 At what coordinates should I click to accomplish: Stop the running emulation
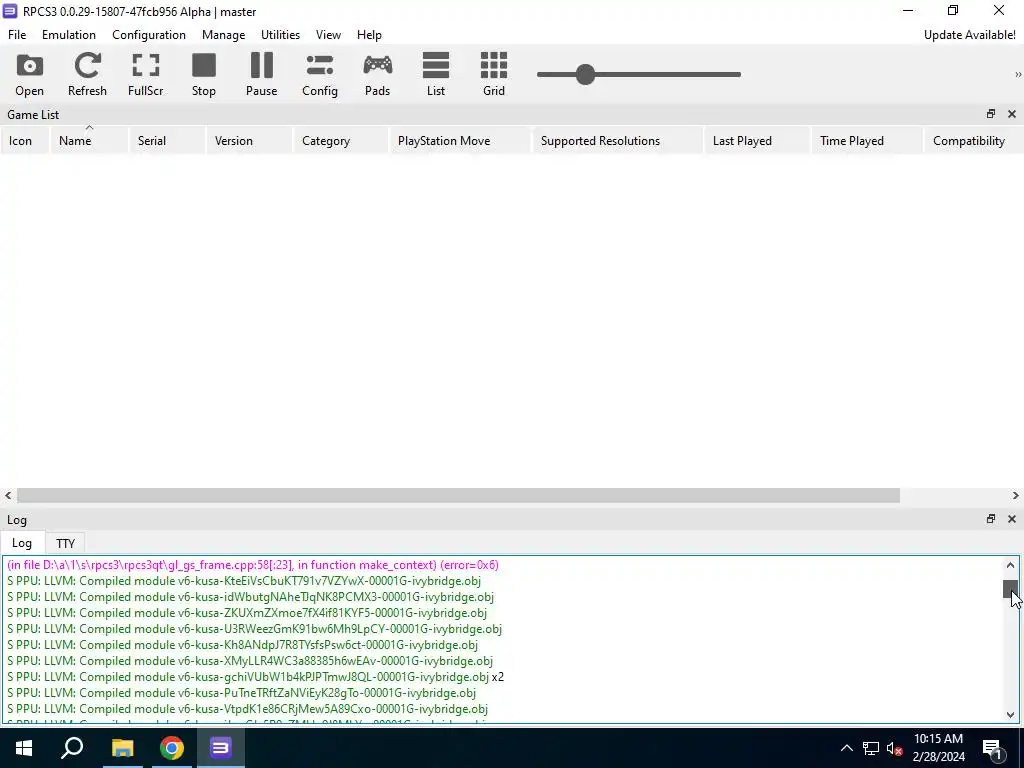point(204,74)
